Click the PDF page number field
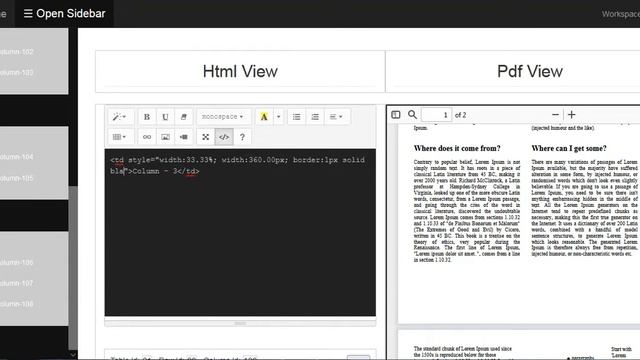Viewport: 640px width, 360px height. pyautogui.click(x=436, y=115)
